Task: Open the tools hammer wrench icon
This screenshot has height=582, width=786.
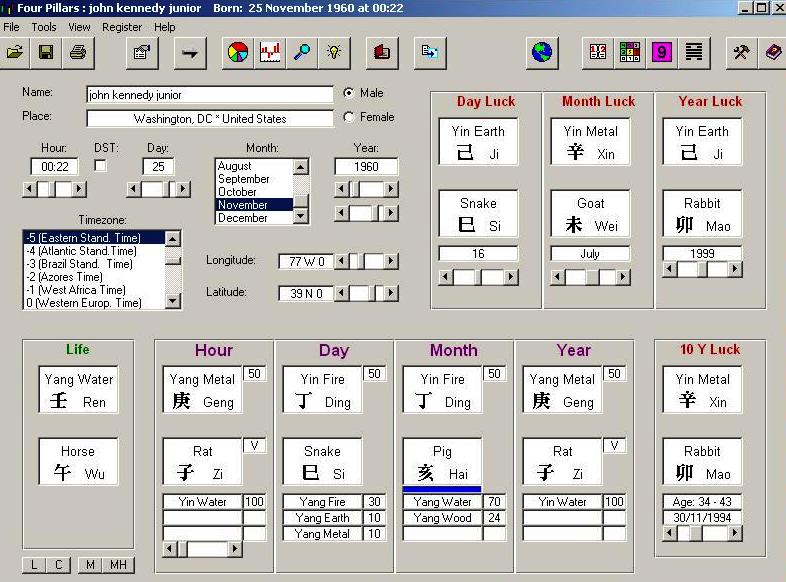Action: [x=741, y=52]
